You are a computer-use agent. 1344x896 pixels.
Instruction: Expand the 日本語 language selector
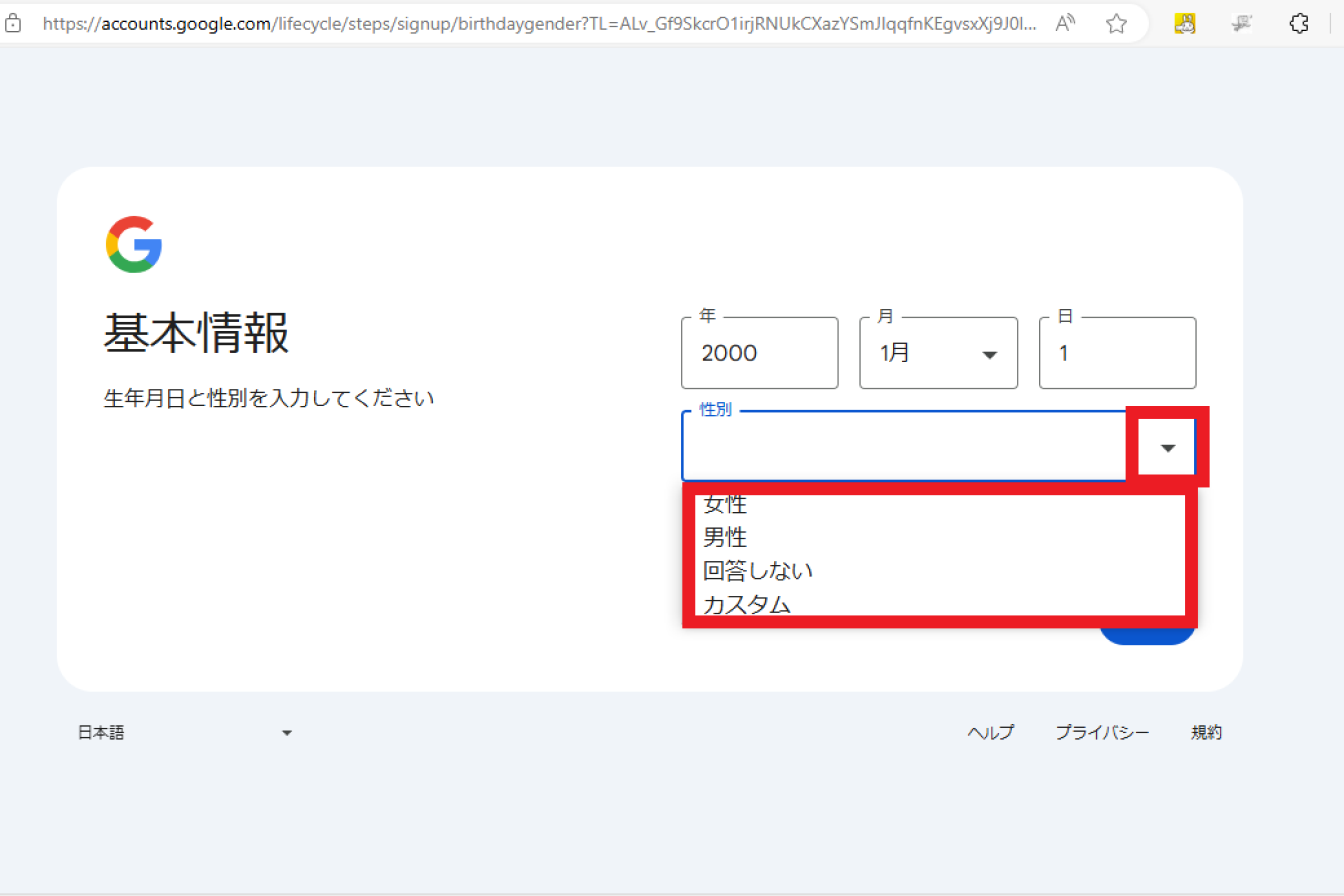(287, 732)
